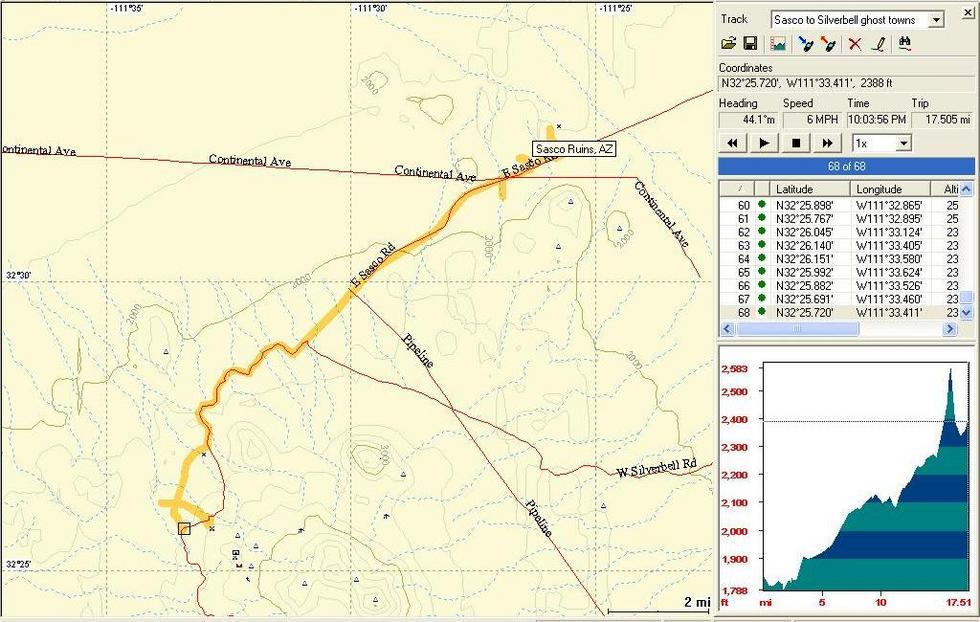Screen dimensions: 980x622
Task: Rewind track playback
Action: tap(732, 143)
